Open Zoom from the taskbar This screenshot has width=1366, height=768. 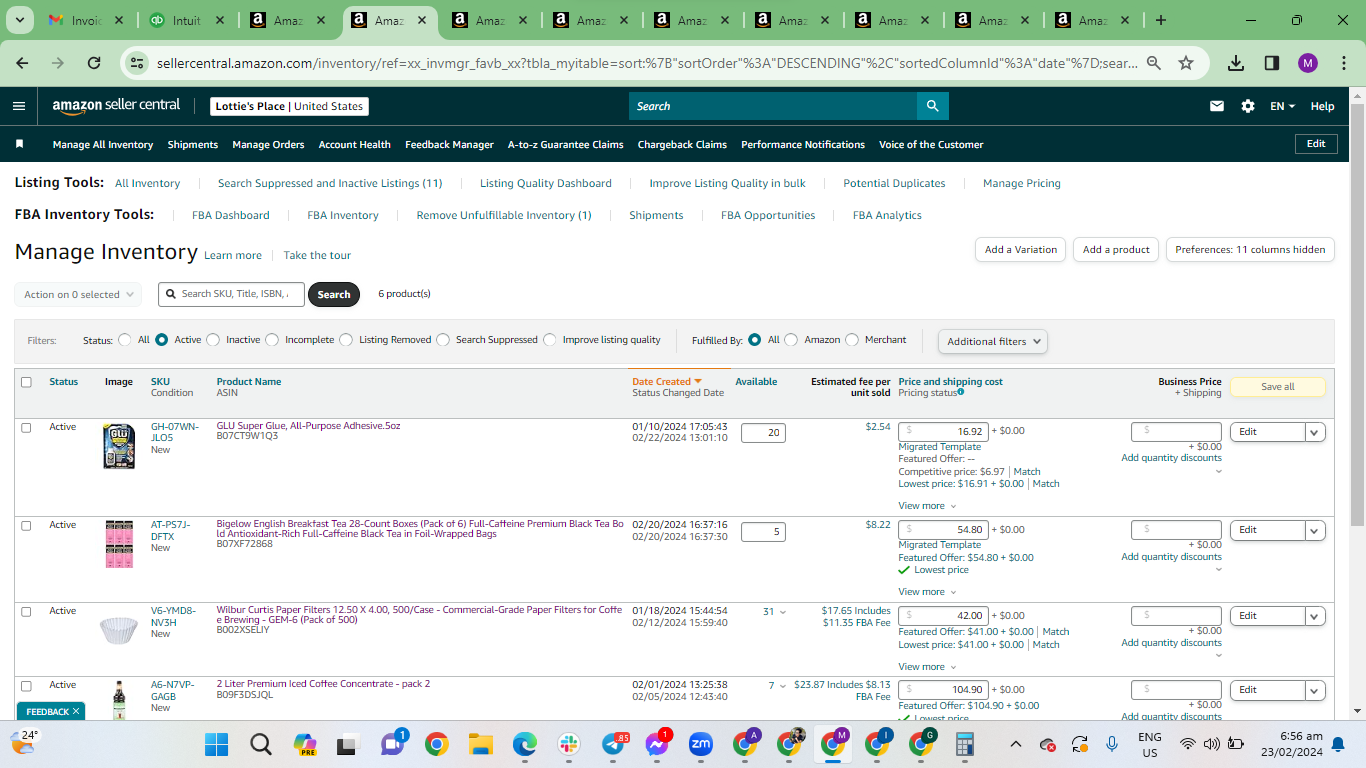(x=700, y=744)
